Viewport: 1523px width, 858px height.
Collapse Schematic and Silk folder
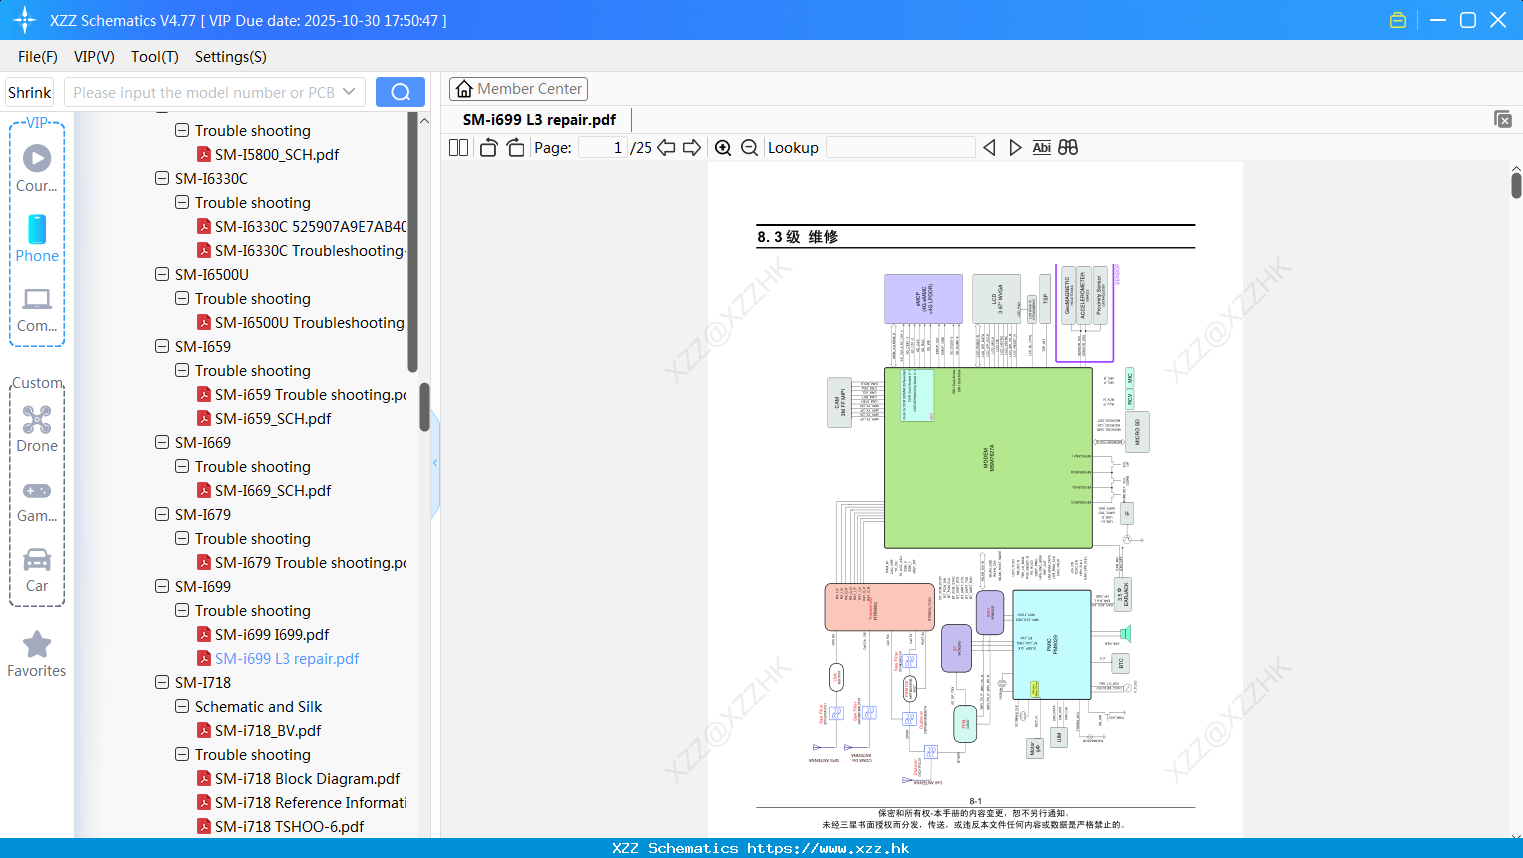182,706
